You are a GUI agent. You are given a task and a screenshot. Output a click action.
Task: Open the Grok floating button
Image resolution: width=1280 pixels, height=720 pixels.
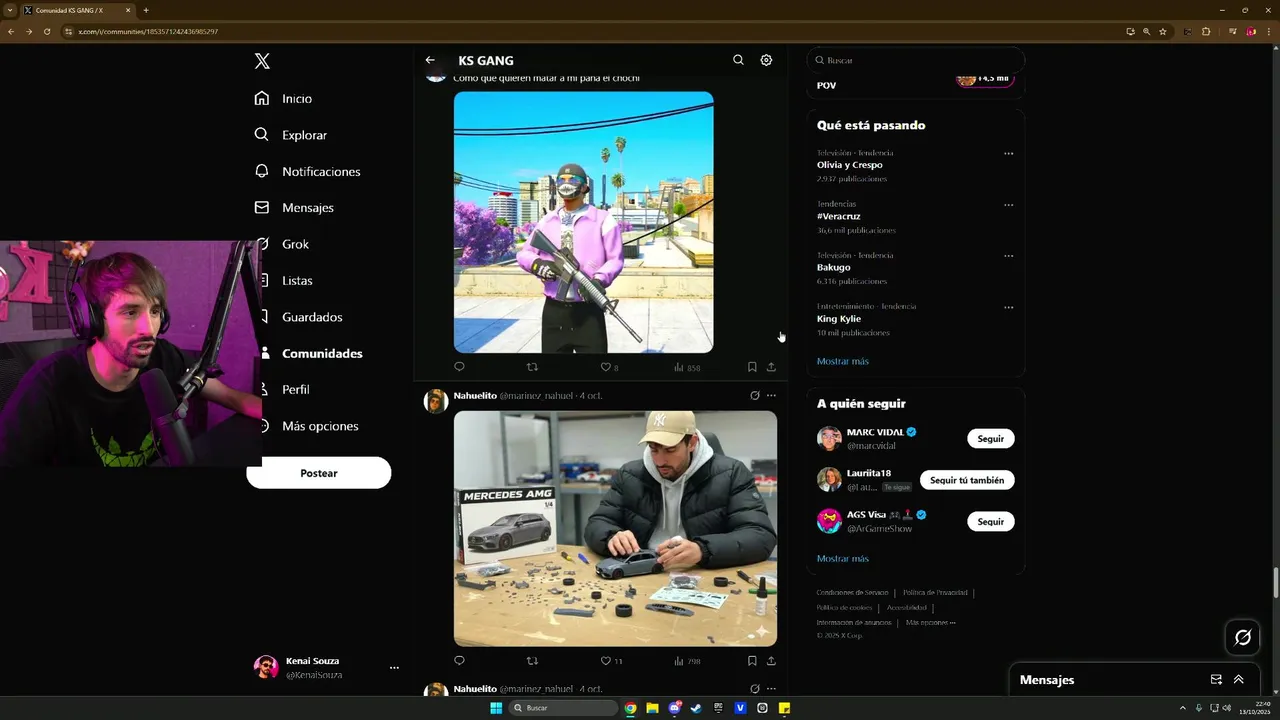pos(1243,637)
